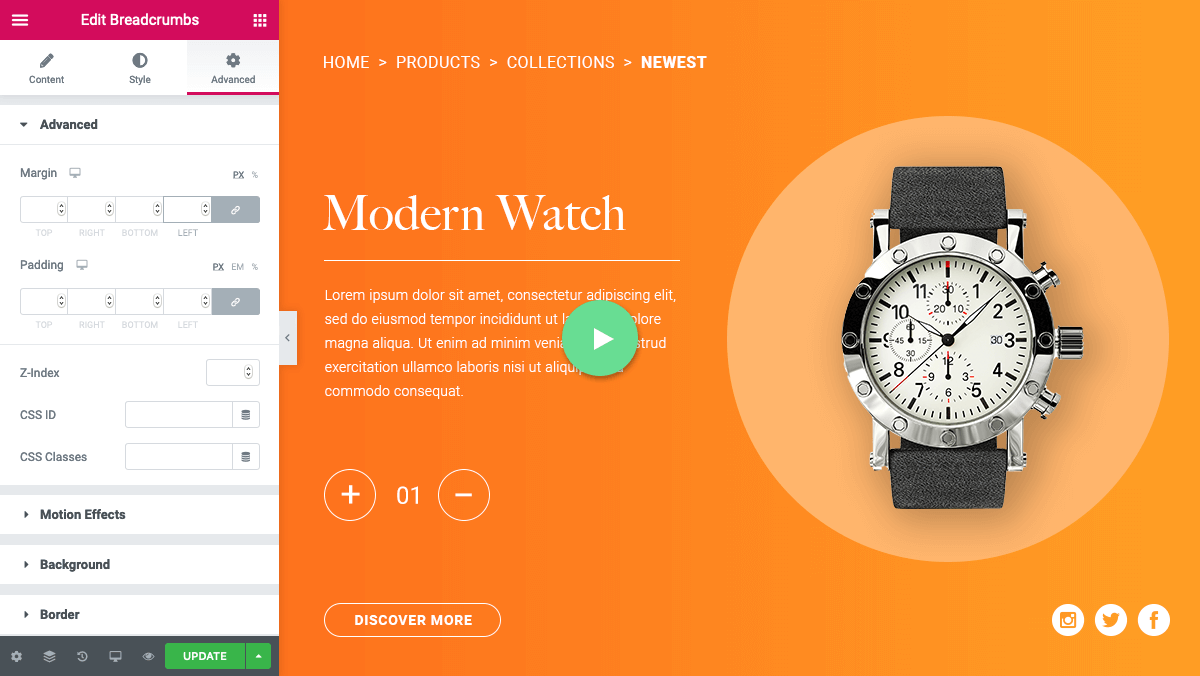
Task: Open the History icon in footer
Action: point(82,657)
